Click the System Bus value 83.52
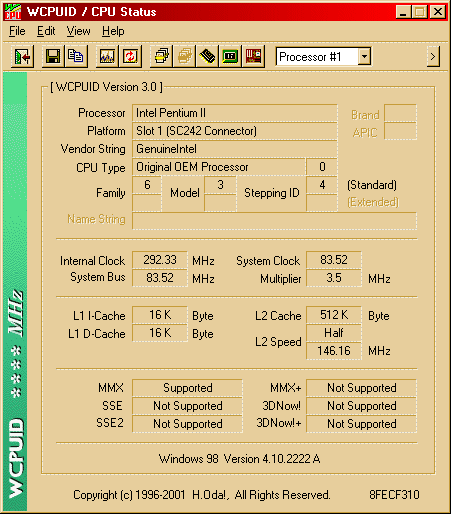 tap(160, 278)
